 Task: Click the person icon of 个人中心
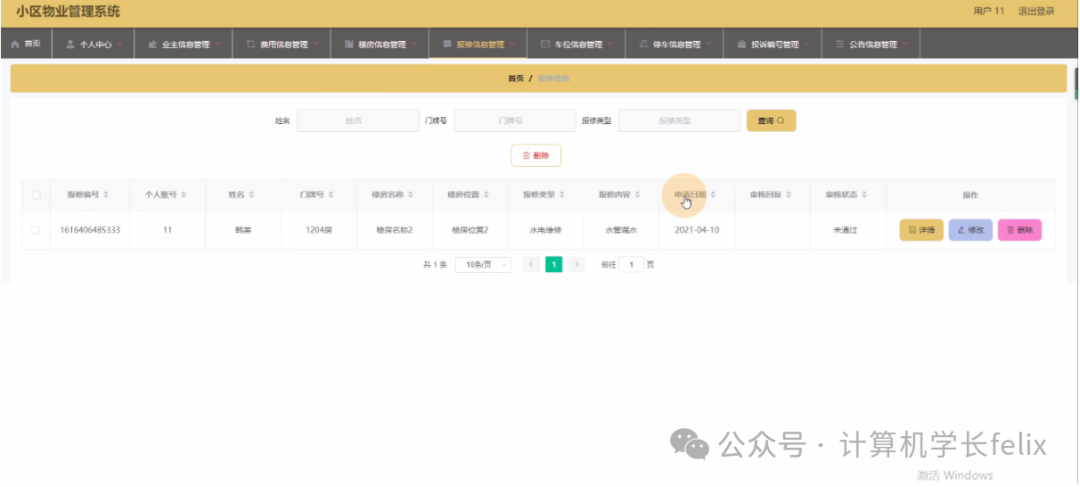70,44
